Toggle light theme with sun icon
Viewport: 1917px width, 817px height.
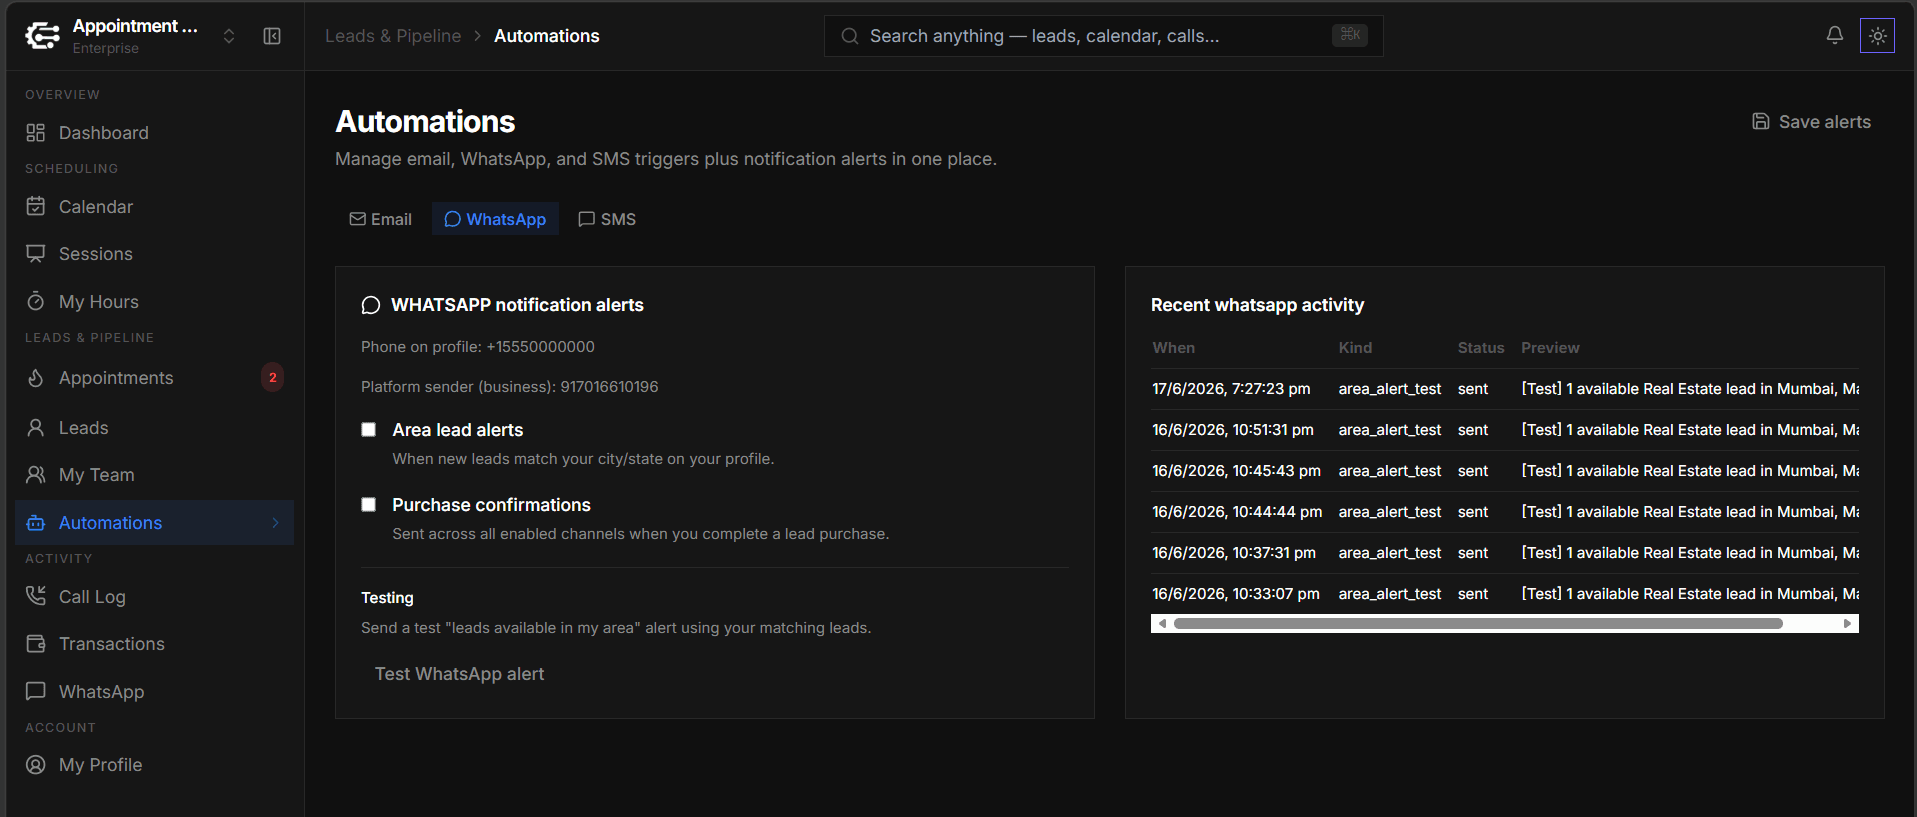point(1877,36)
